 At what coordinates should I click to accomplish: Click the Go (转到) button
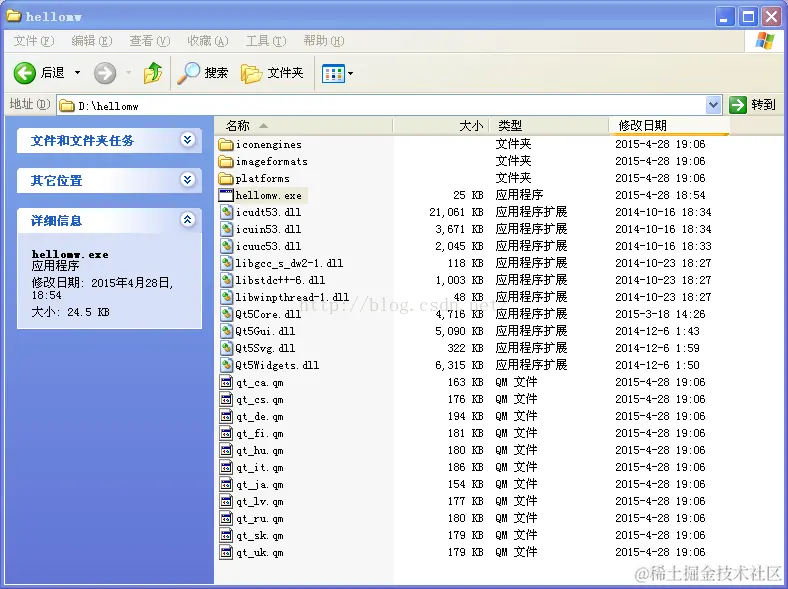coord(752,105)
